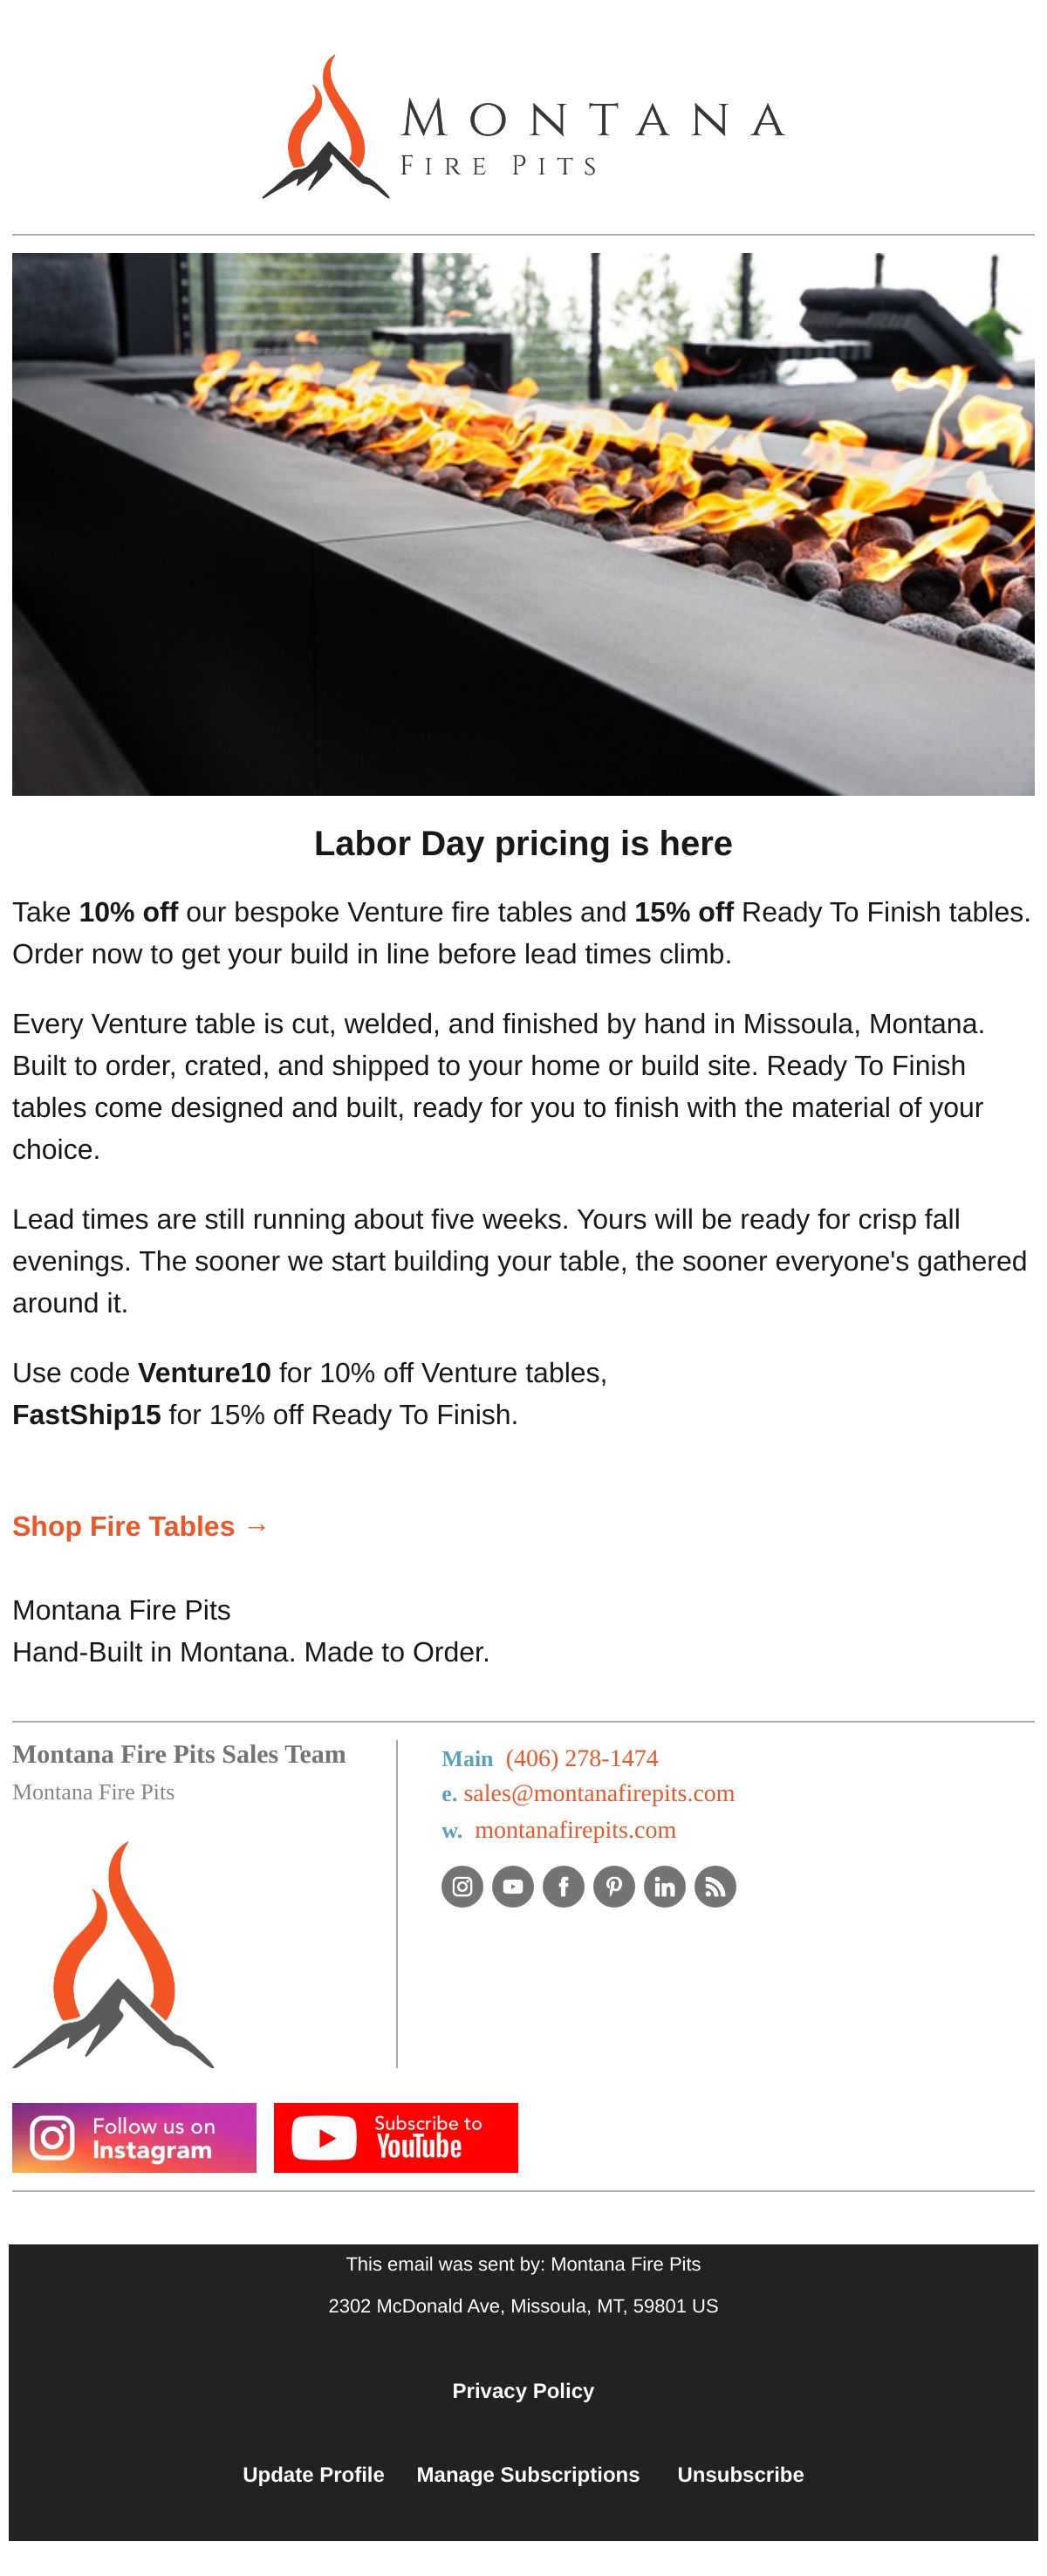1047x2576 pixels.
Task: Open the Instagram round social icon
Action: 462,1886
